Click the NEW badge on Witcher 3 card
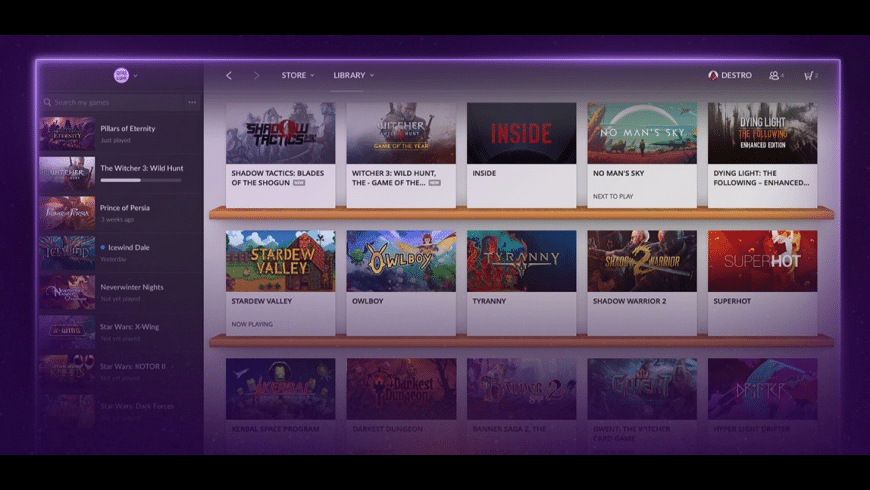Screen dimensions: 870x490 click(434, 183)
